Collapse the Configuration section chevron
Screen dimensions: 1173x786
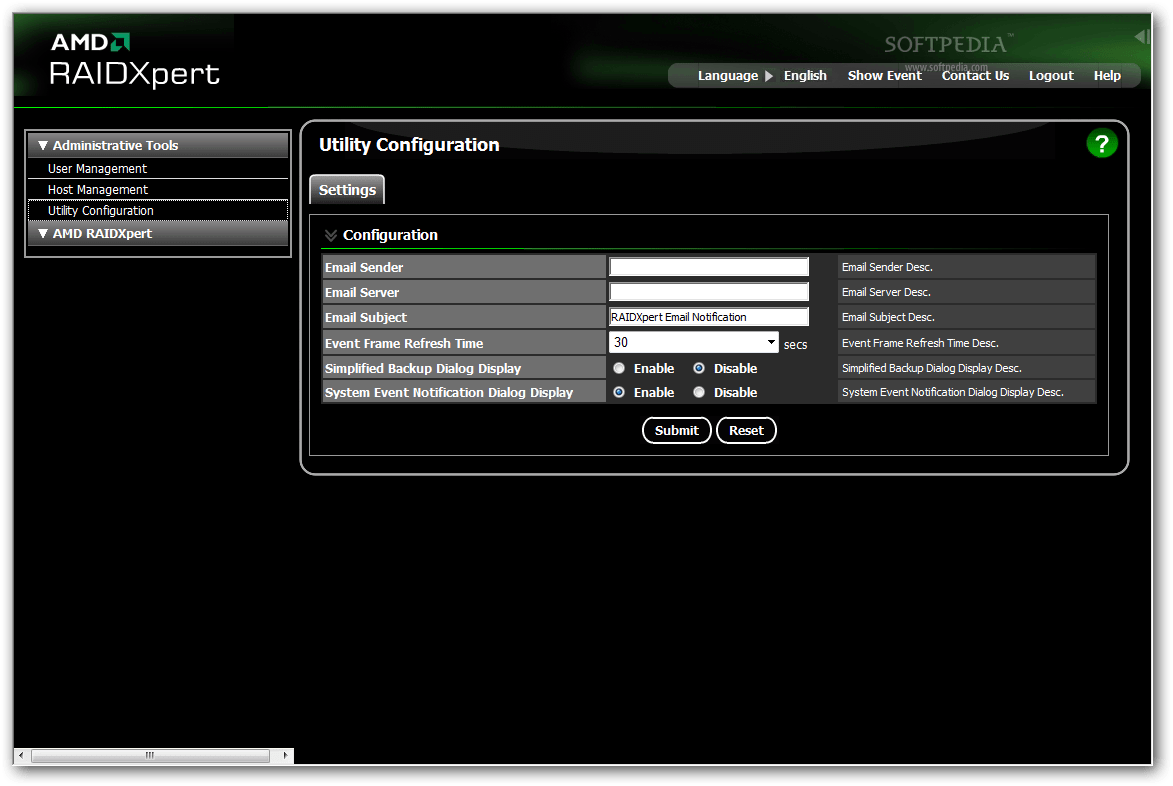click(x=331, y=236)
